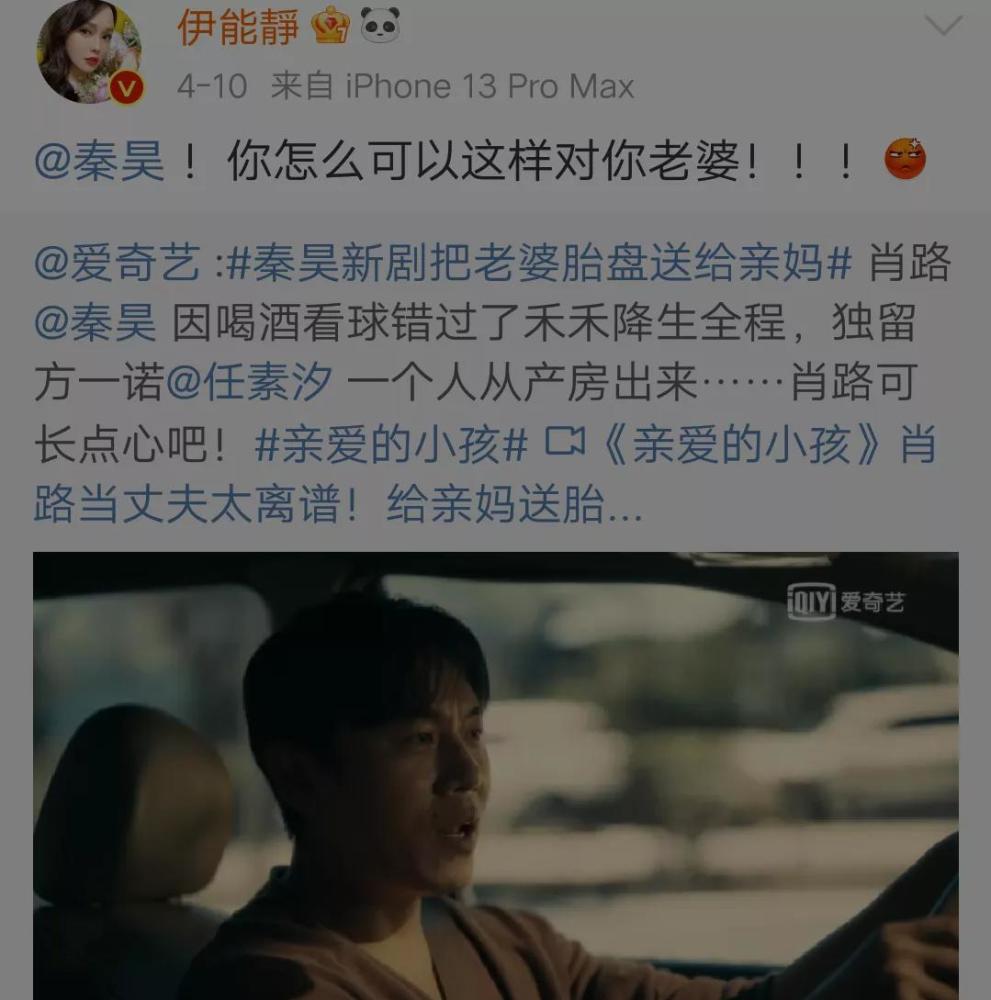The image size is (991, 1000).
Task: Tap the 来自 iPhone 13 Pro Max source
Action: [x=452, y=86]
